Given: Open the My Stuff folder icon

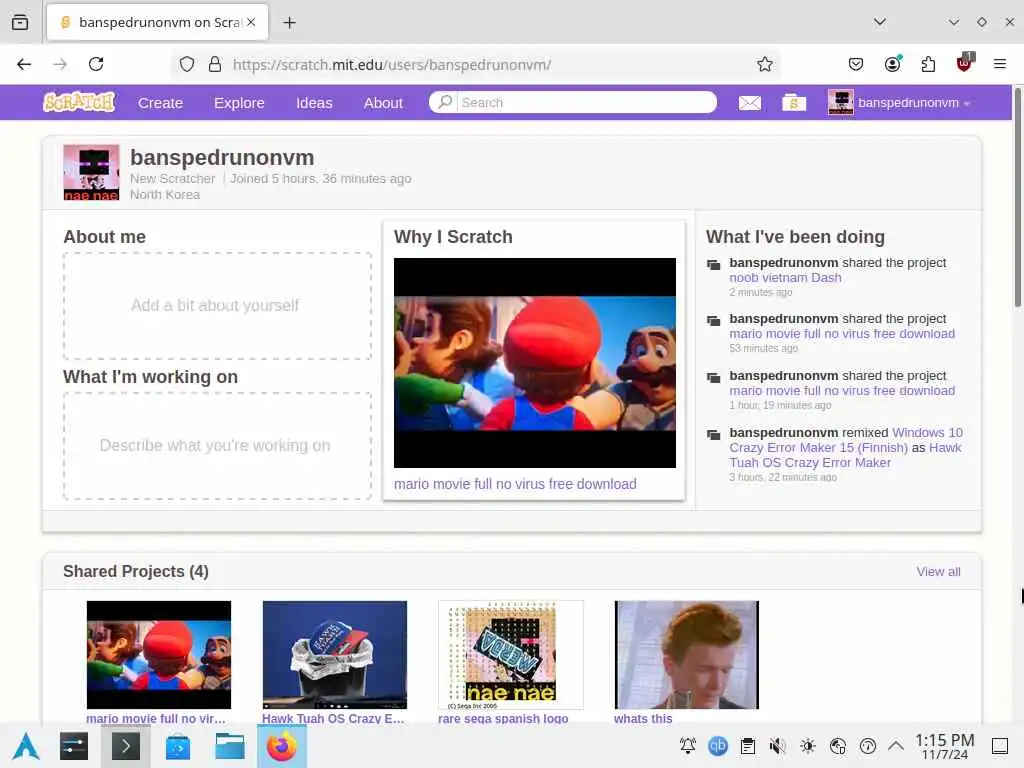Looking at the screenshot, I should (793, 103).
